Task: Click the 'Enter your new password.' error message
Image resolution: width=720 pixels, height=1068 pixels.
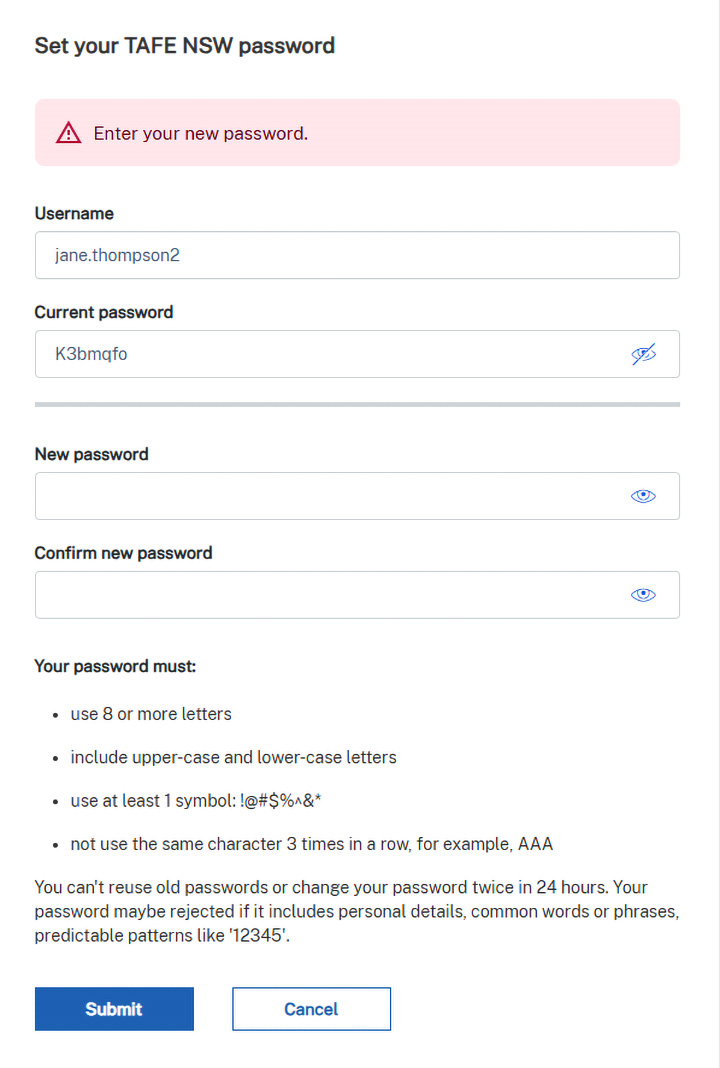Action: 200,133
